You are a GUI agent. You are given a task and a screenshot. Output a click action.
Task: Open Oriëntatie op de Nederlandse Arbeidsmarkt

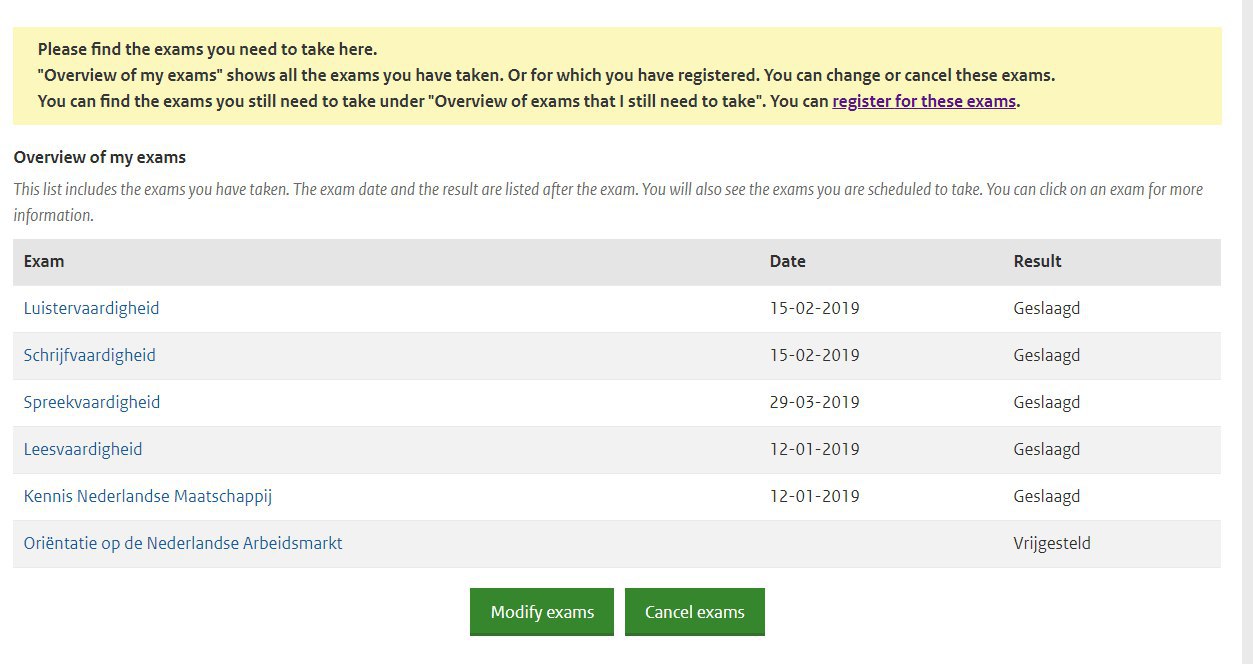[183, 544]
